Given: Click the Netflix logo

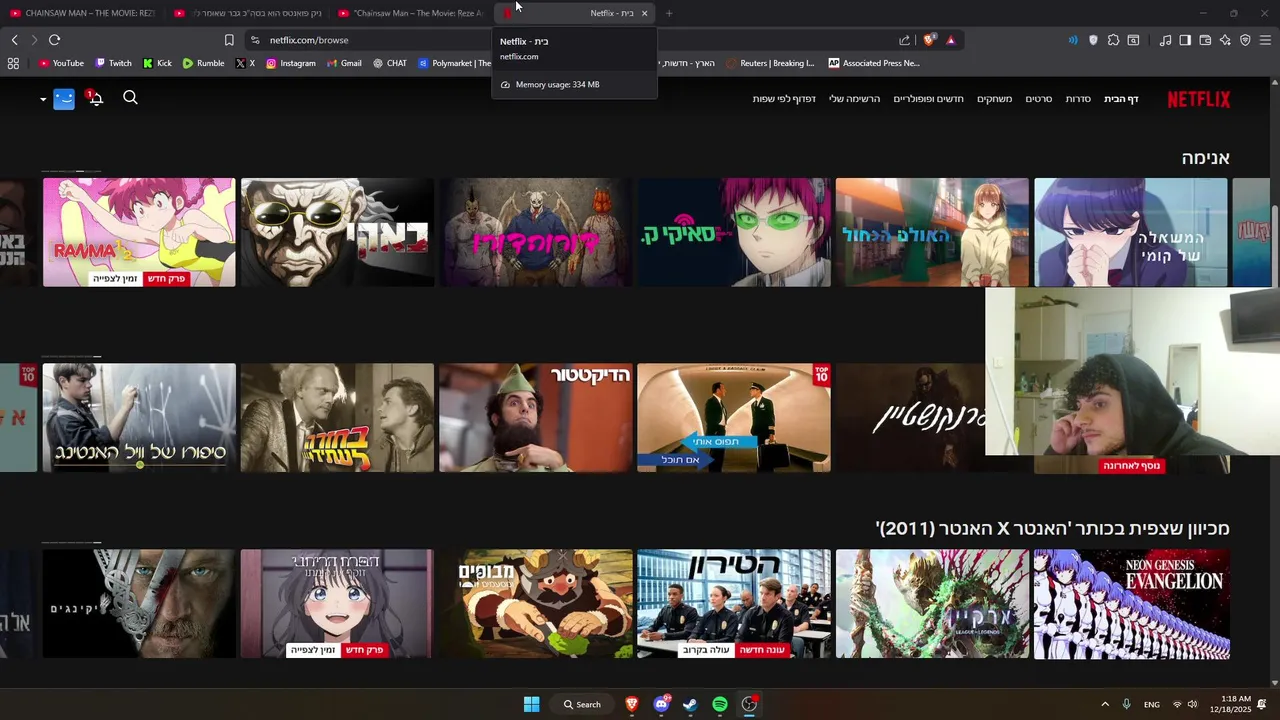Looking at the screenshot, I should click(x=1199, y=99).
